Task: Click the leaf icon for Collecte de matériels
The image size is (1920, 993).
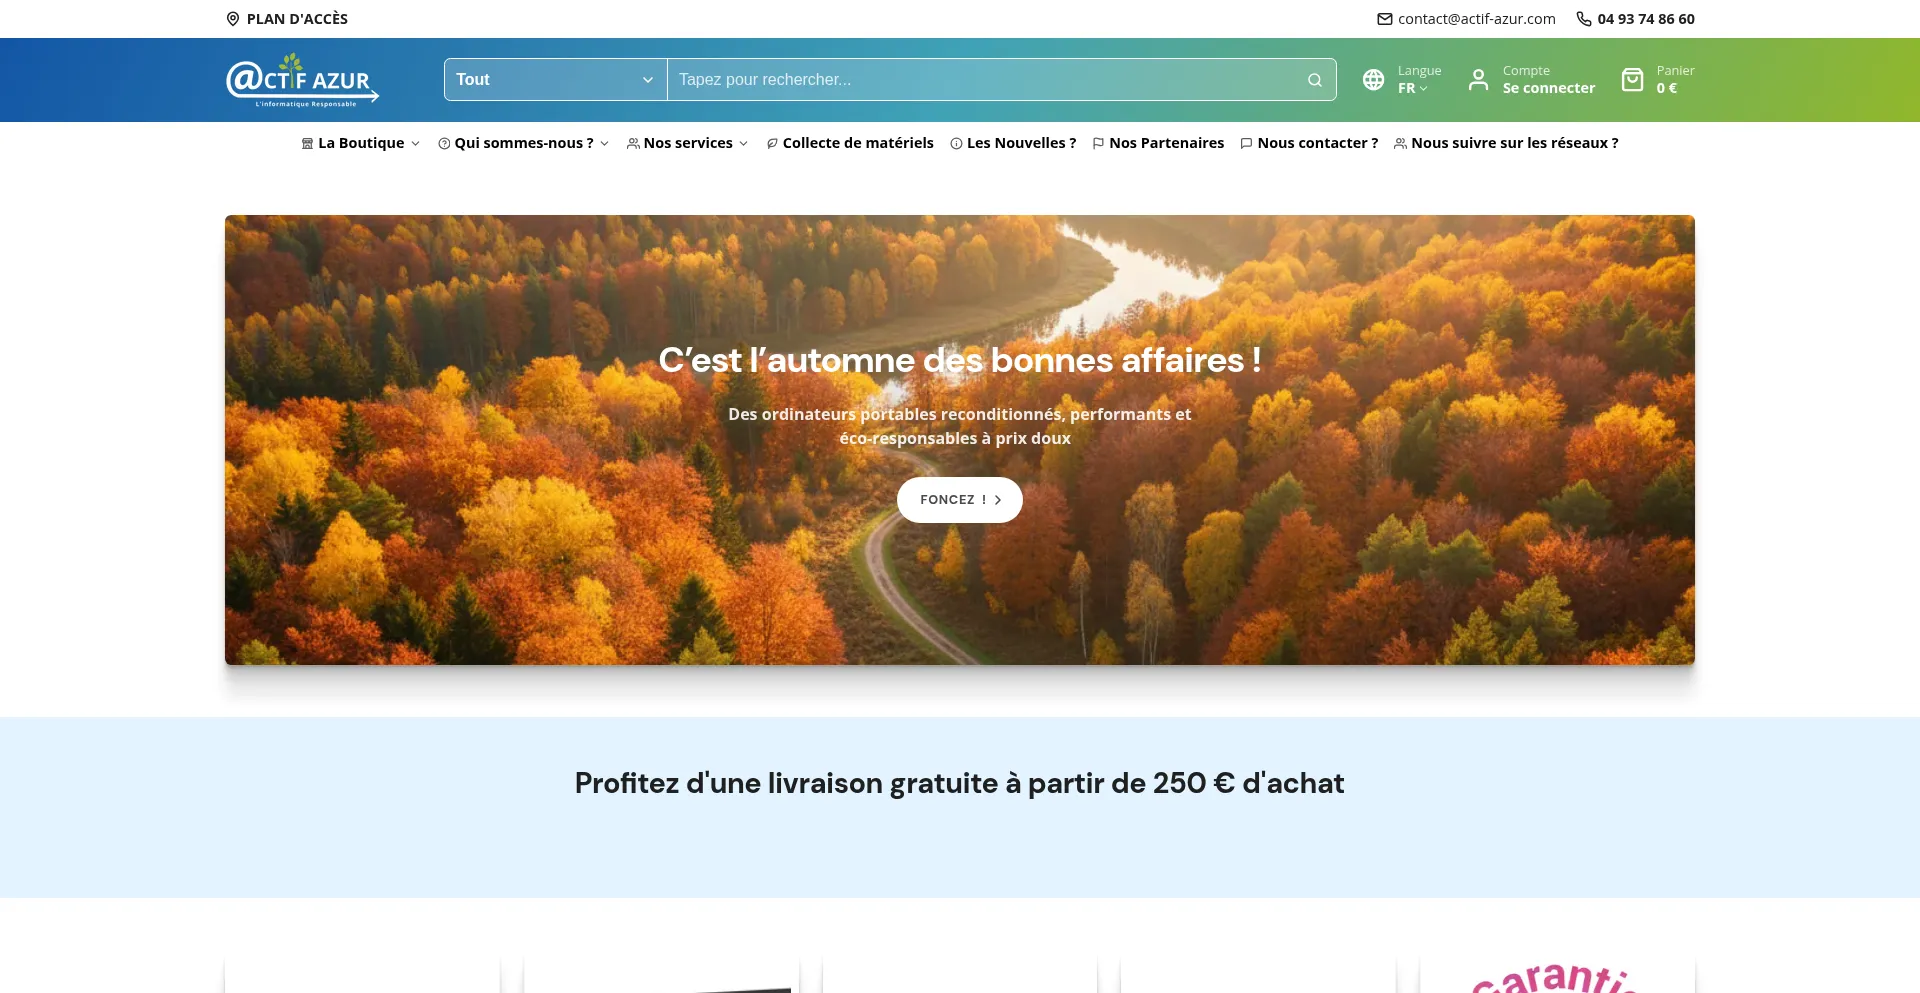Action: [x=772, y=144]
